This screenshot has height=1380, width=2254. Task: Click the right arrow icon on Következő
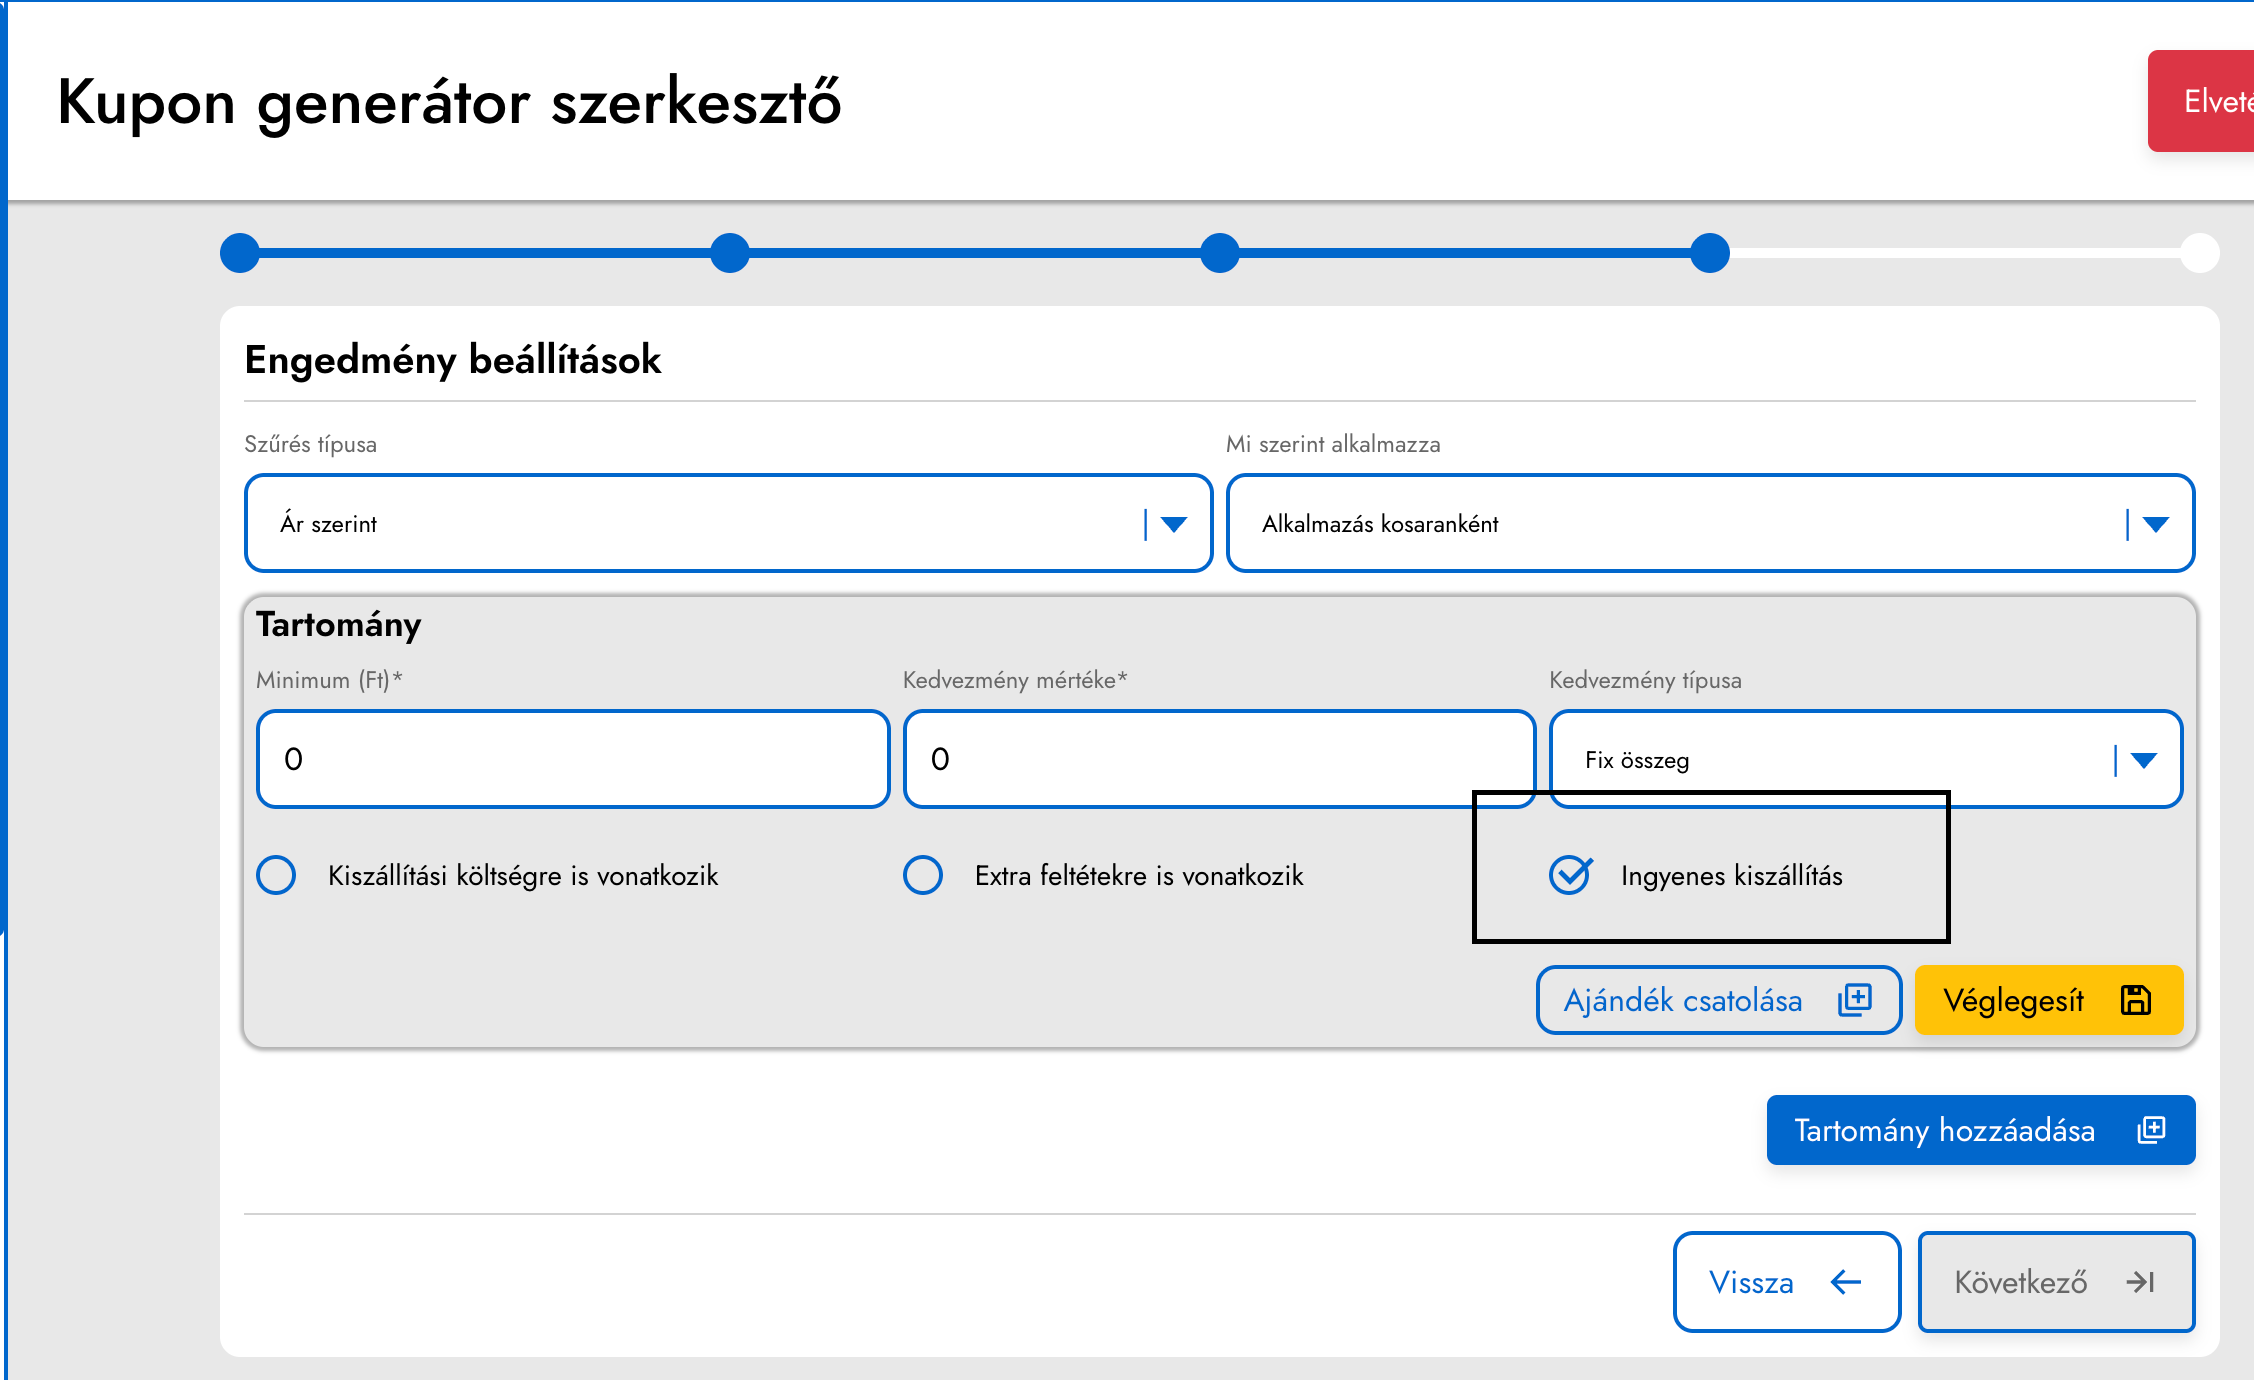[2140, 1282]
